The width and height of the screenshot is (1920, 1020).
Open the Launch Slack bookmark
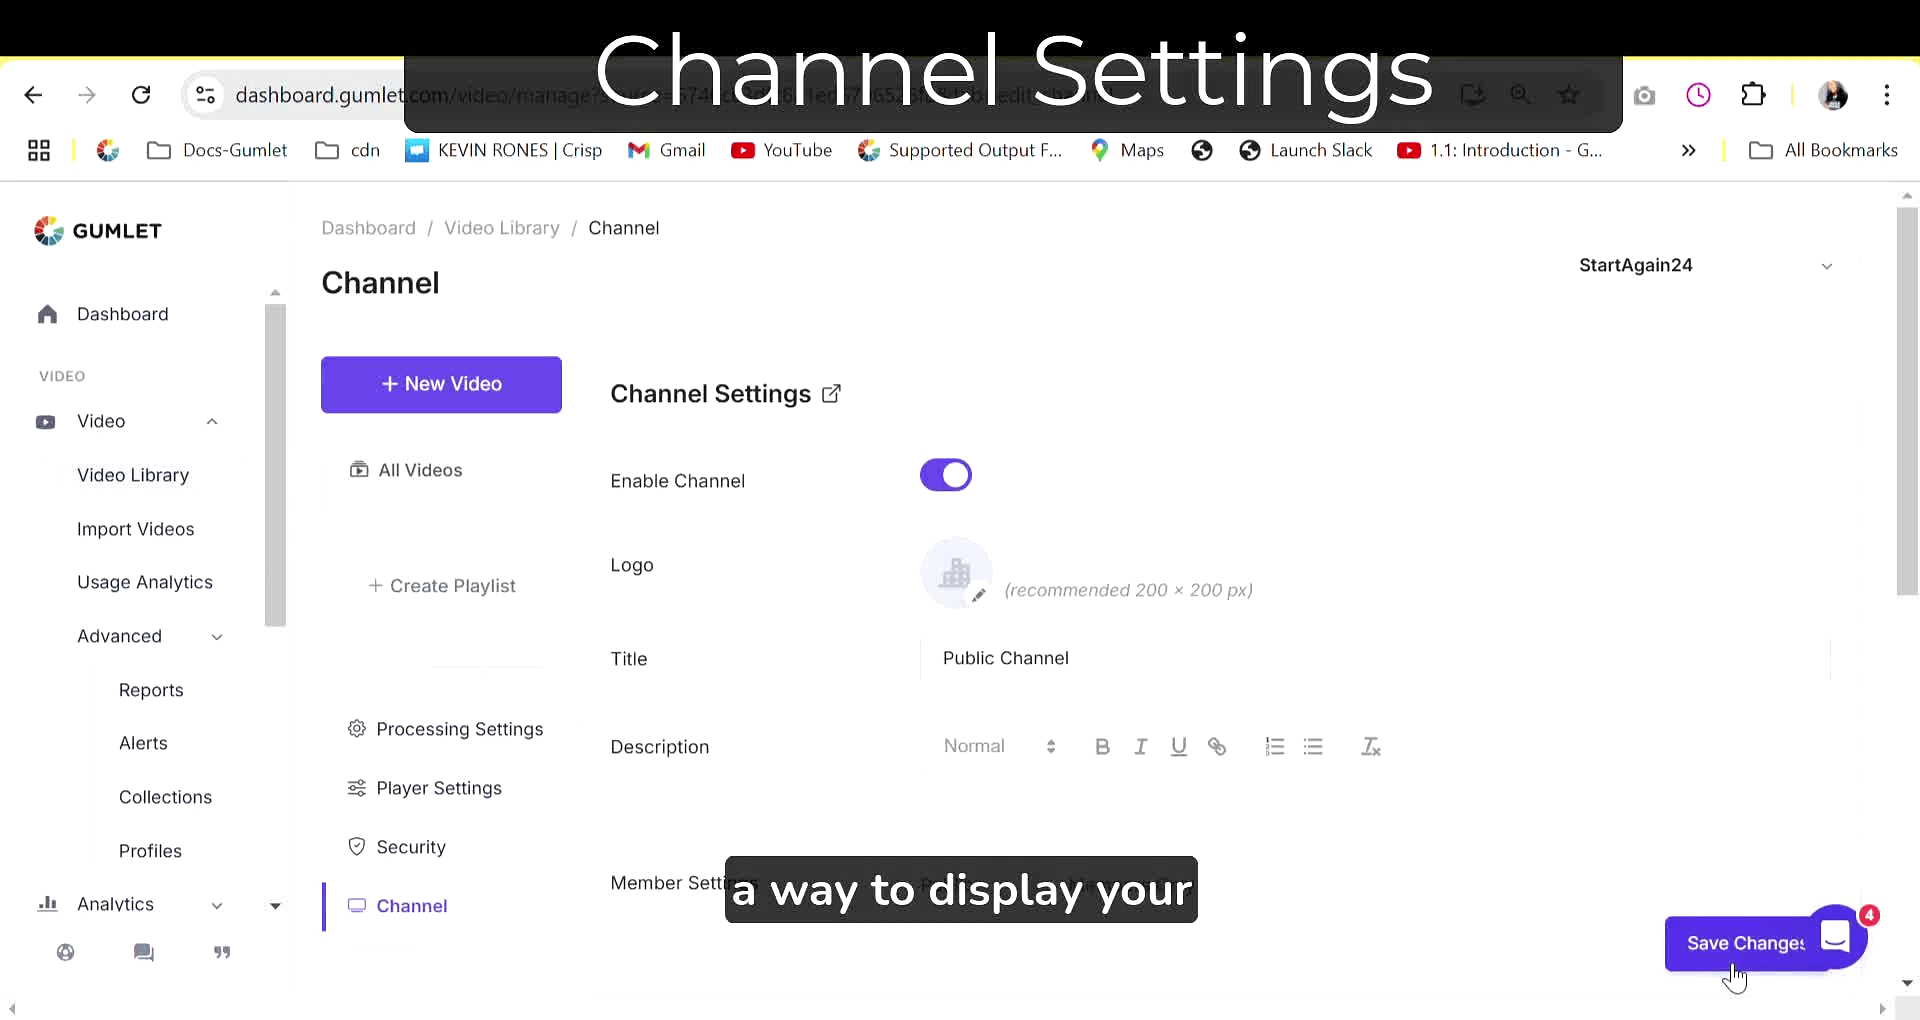point(1306,150)
